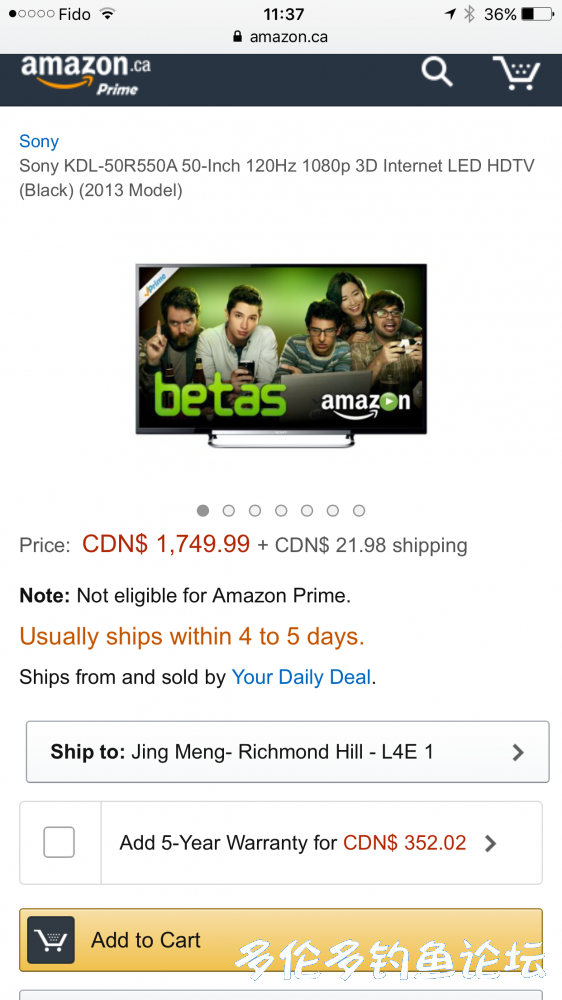Select the last image carousel dot
The width and height of the screenshot is (562, 1000).
pos(359,510)
